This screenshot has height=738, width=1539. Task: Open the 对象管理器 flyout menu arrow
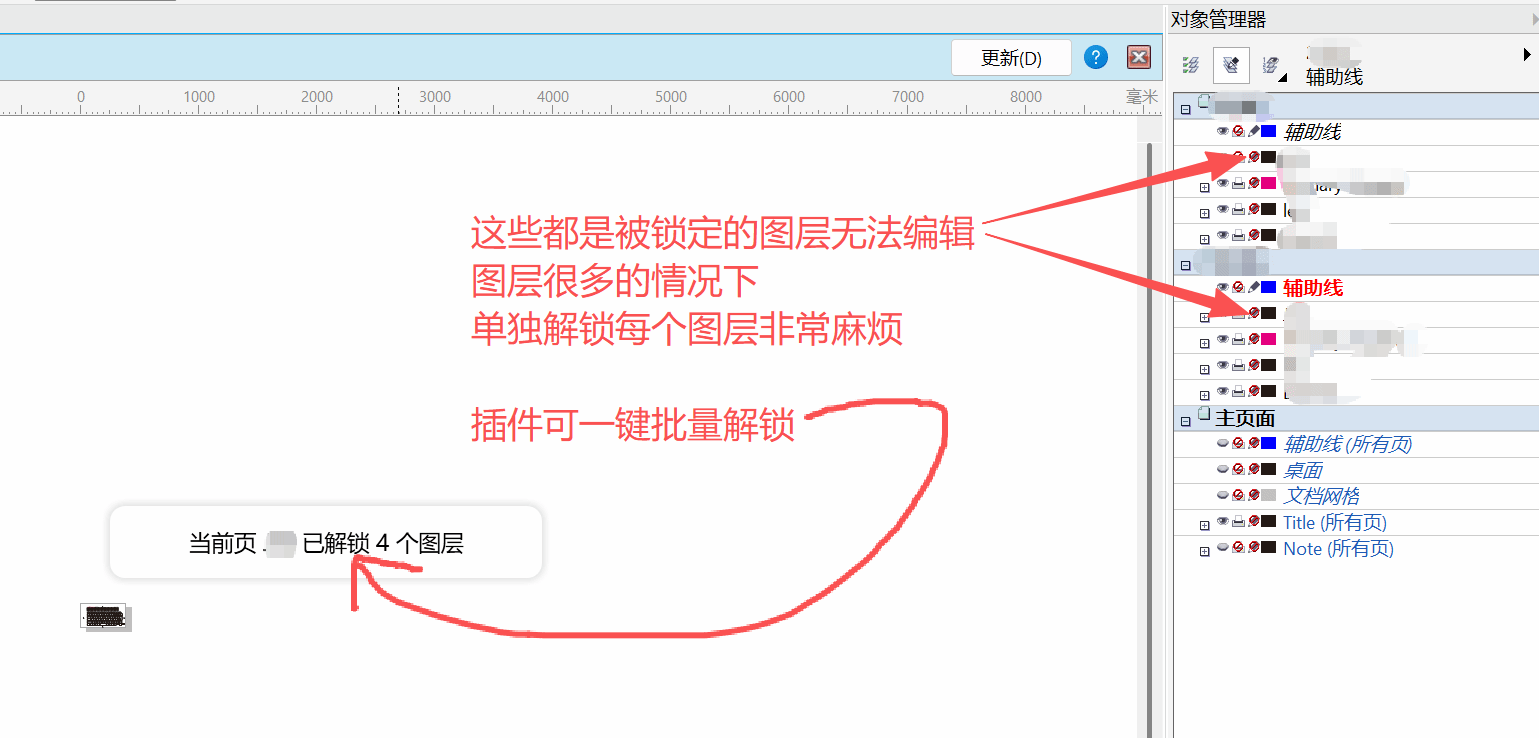pyautogui.click(x=1527, y=54)
